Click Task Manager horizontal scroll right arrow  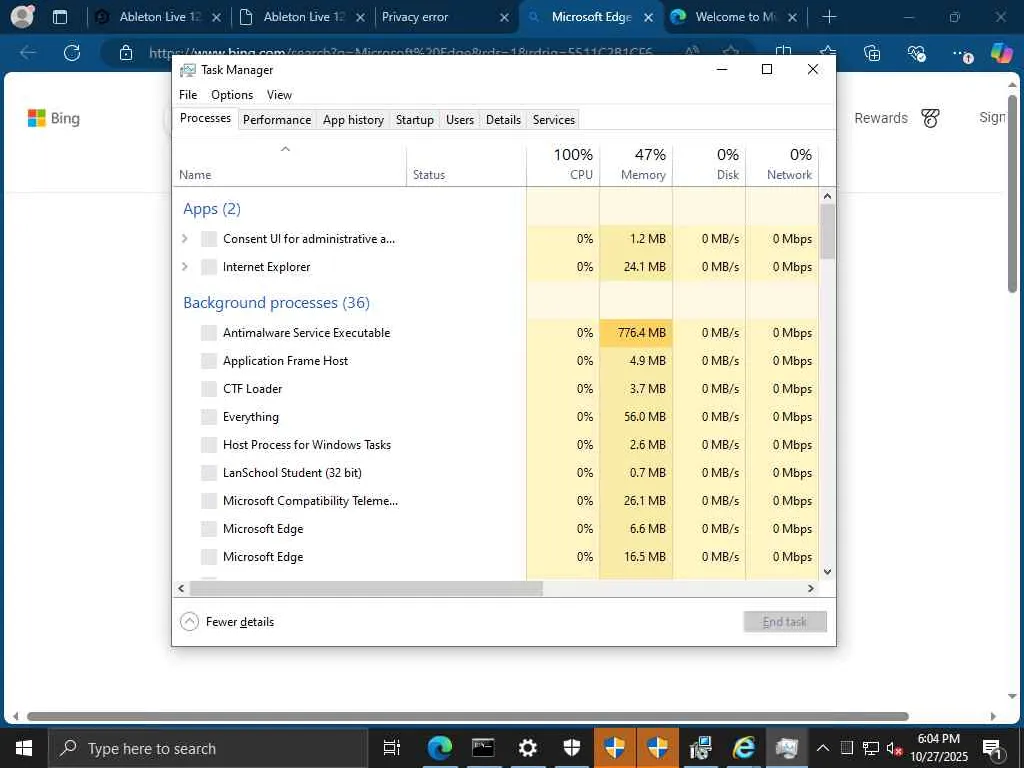(810, 588)
